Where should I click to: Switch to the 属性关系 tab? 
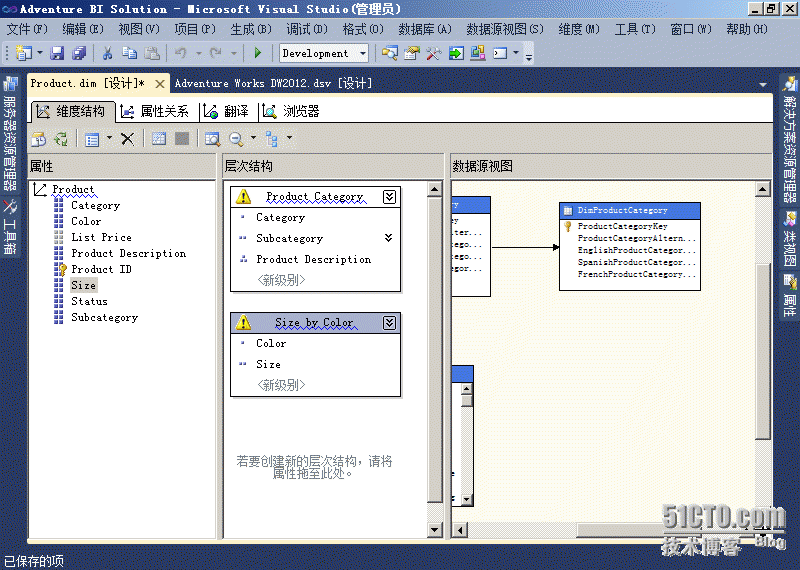[156, 112]
